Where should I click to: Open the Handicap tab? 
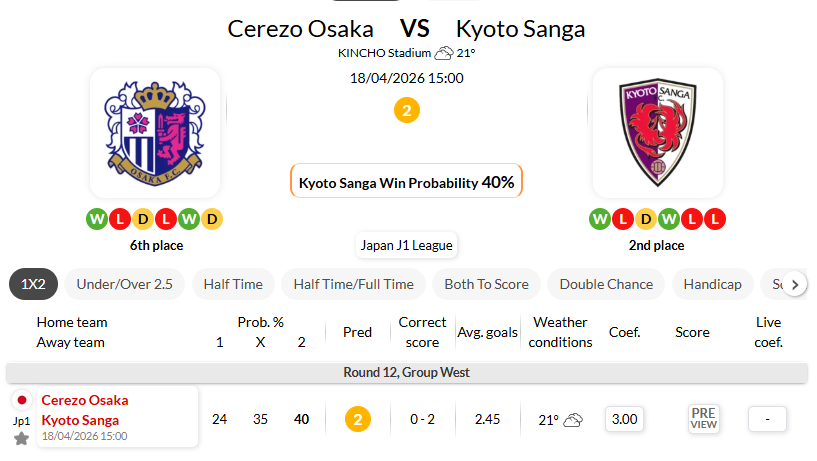(712, 284)
